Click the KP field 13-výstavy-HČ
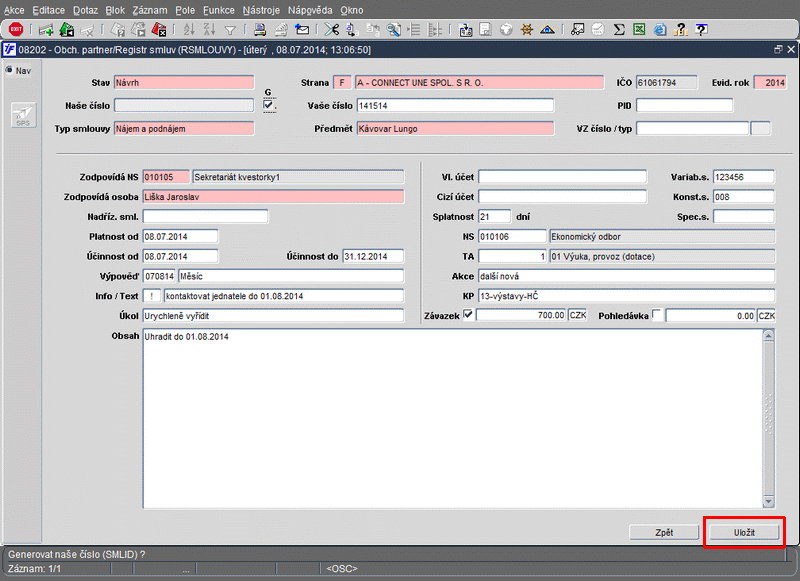 tap(627, 296)
